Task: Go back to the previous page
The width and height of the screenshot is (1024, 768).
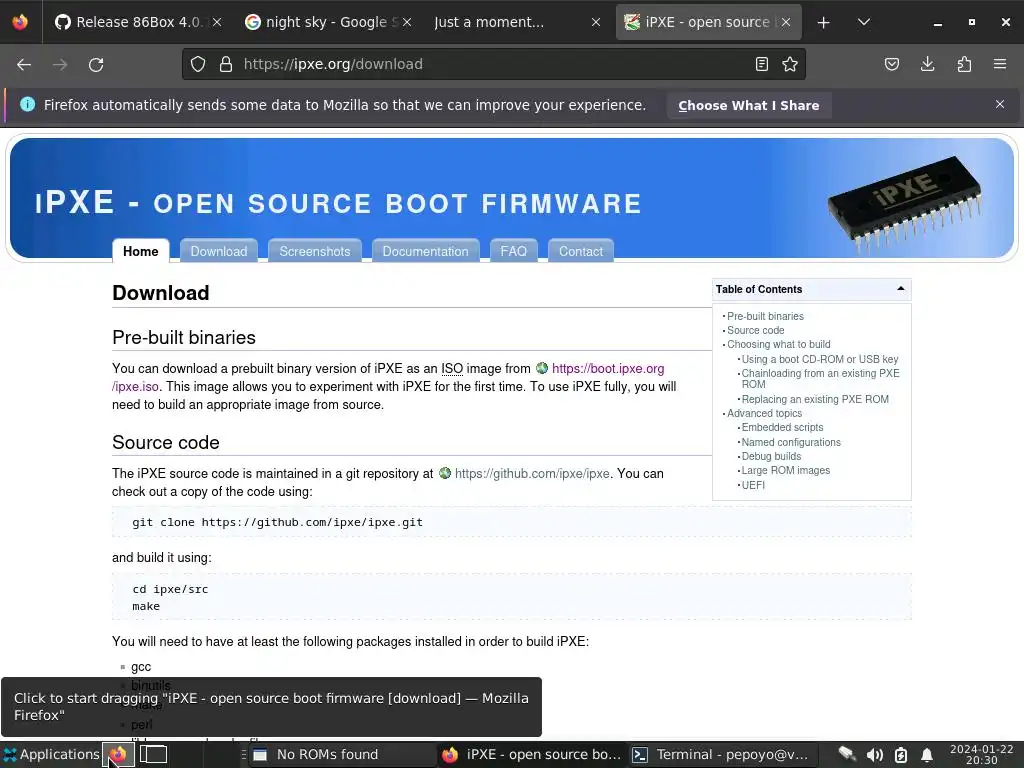Action: click(24, 65)
